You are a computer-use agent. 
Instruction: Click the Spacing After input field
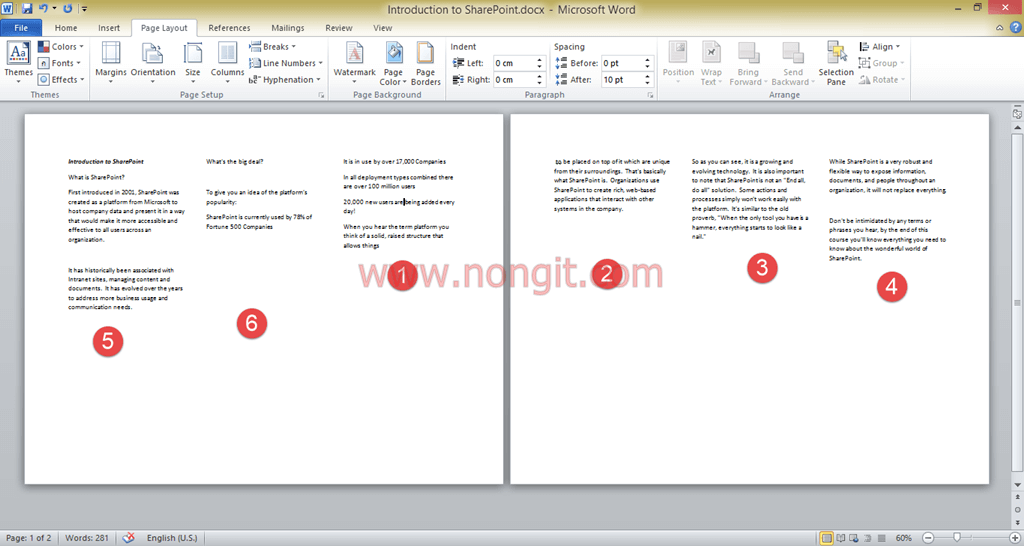(x=622, y=79)
